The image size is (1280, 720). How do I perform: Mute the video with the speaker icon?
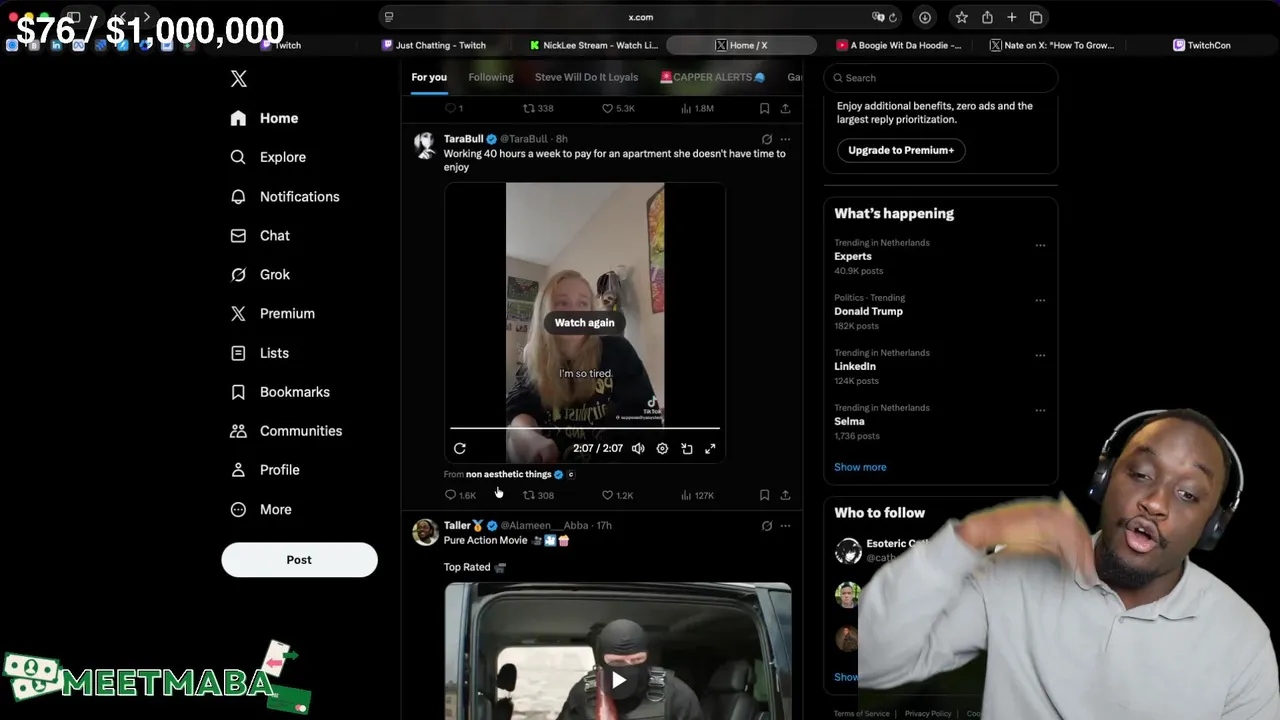[638, 449]
